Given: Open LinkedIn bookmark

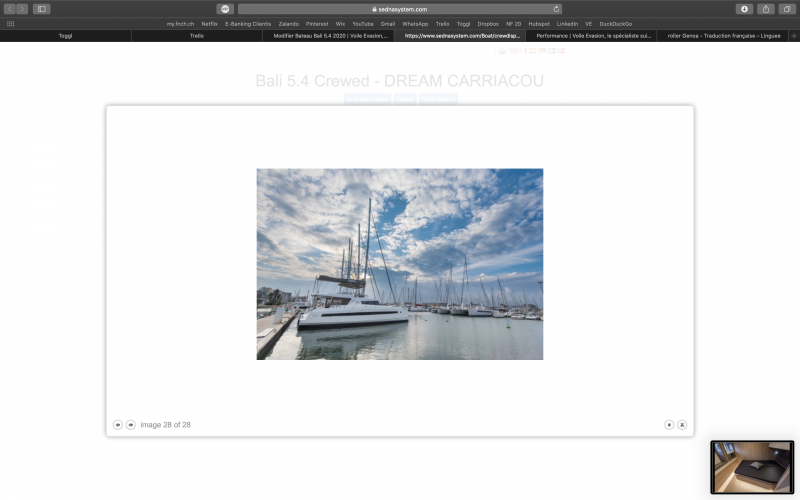Looking at the screenshot, I should (567, 23).
